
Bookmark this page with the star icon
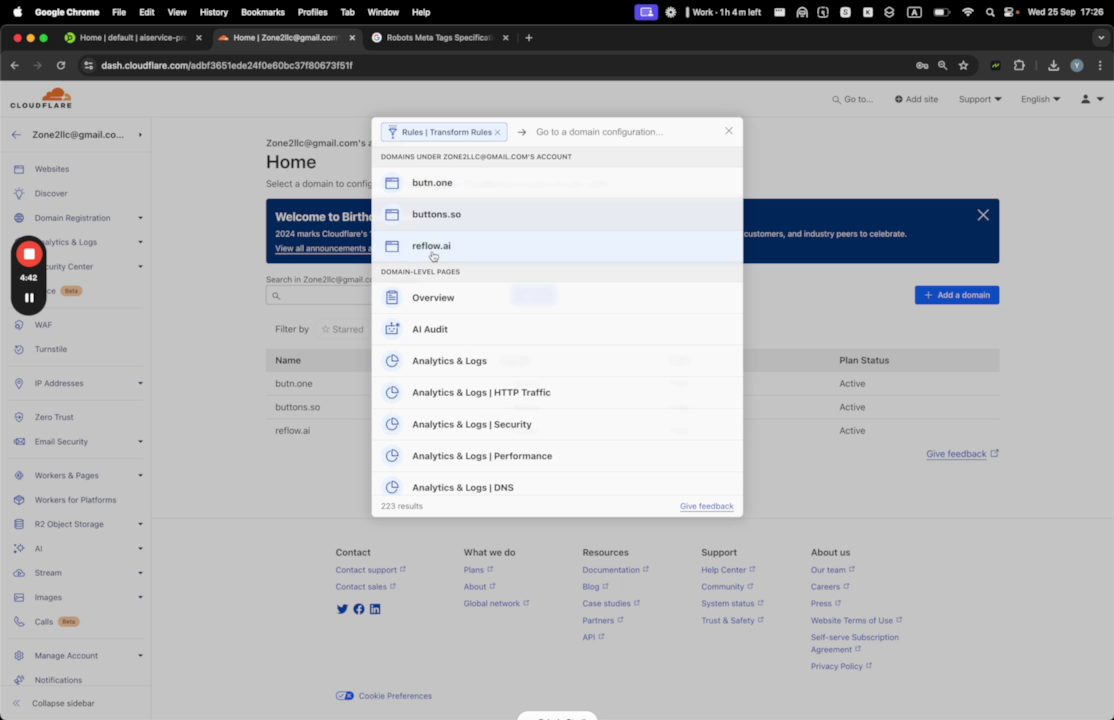coord(963,65)
